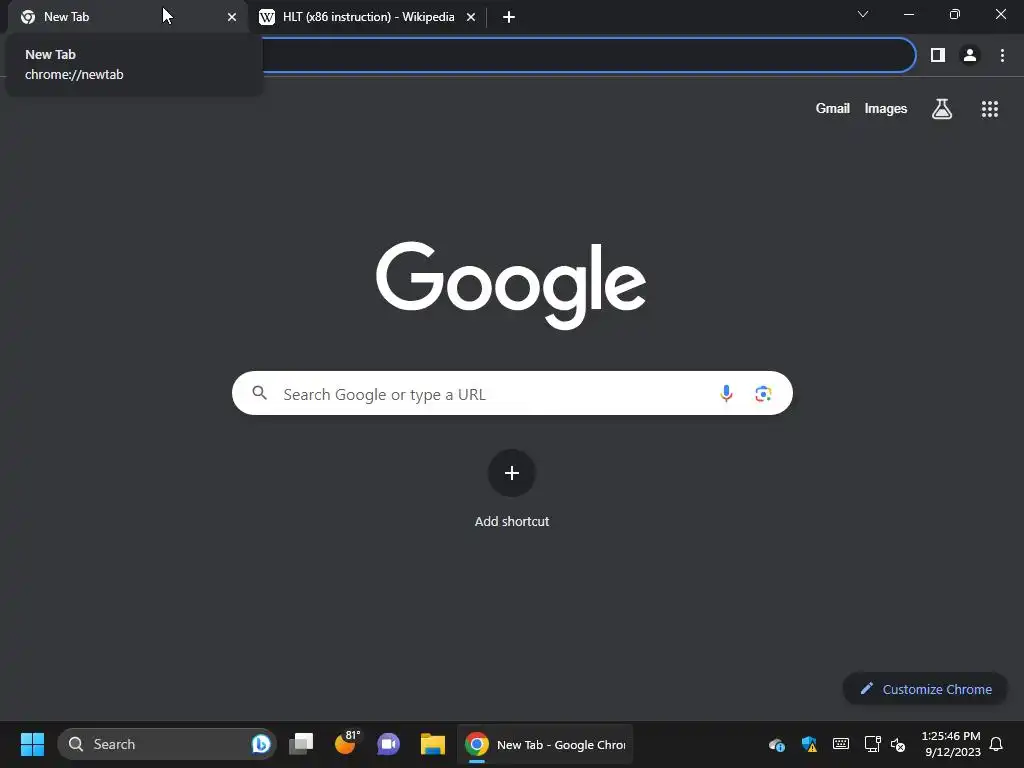The height and width of the screenshot is (768, 1024).
Task: Click chrome://newtab in the tab tooltip
Action: (x=74, y=74)
